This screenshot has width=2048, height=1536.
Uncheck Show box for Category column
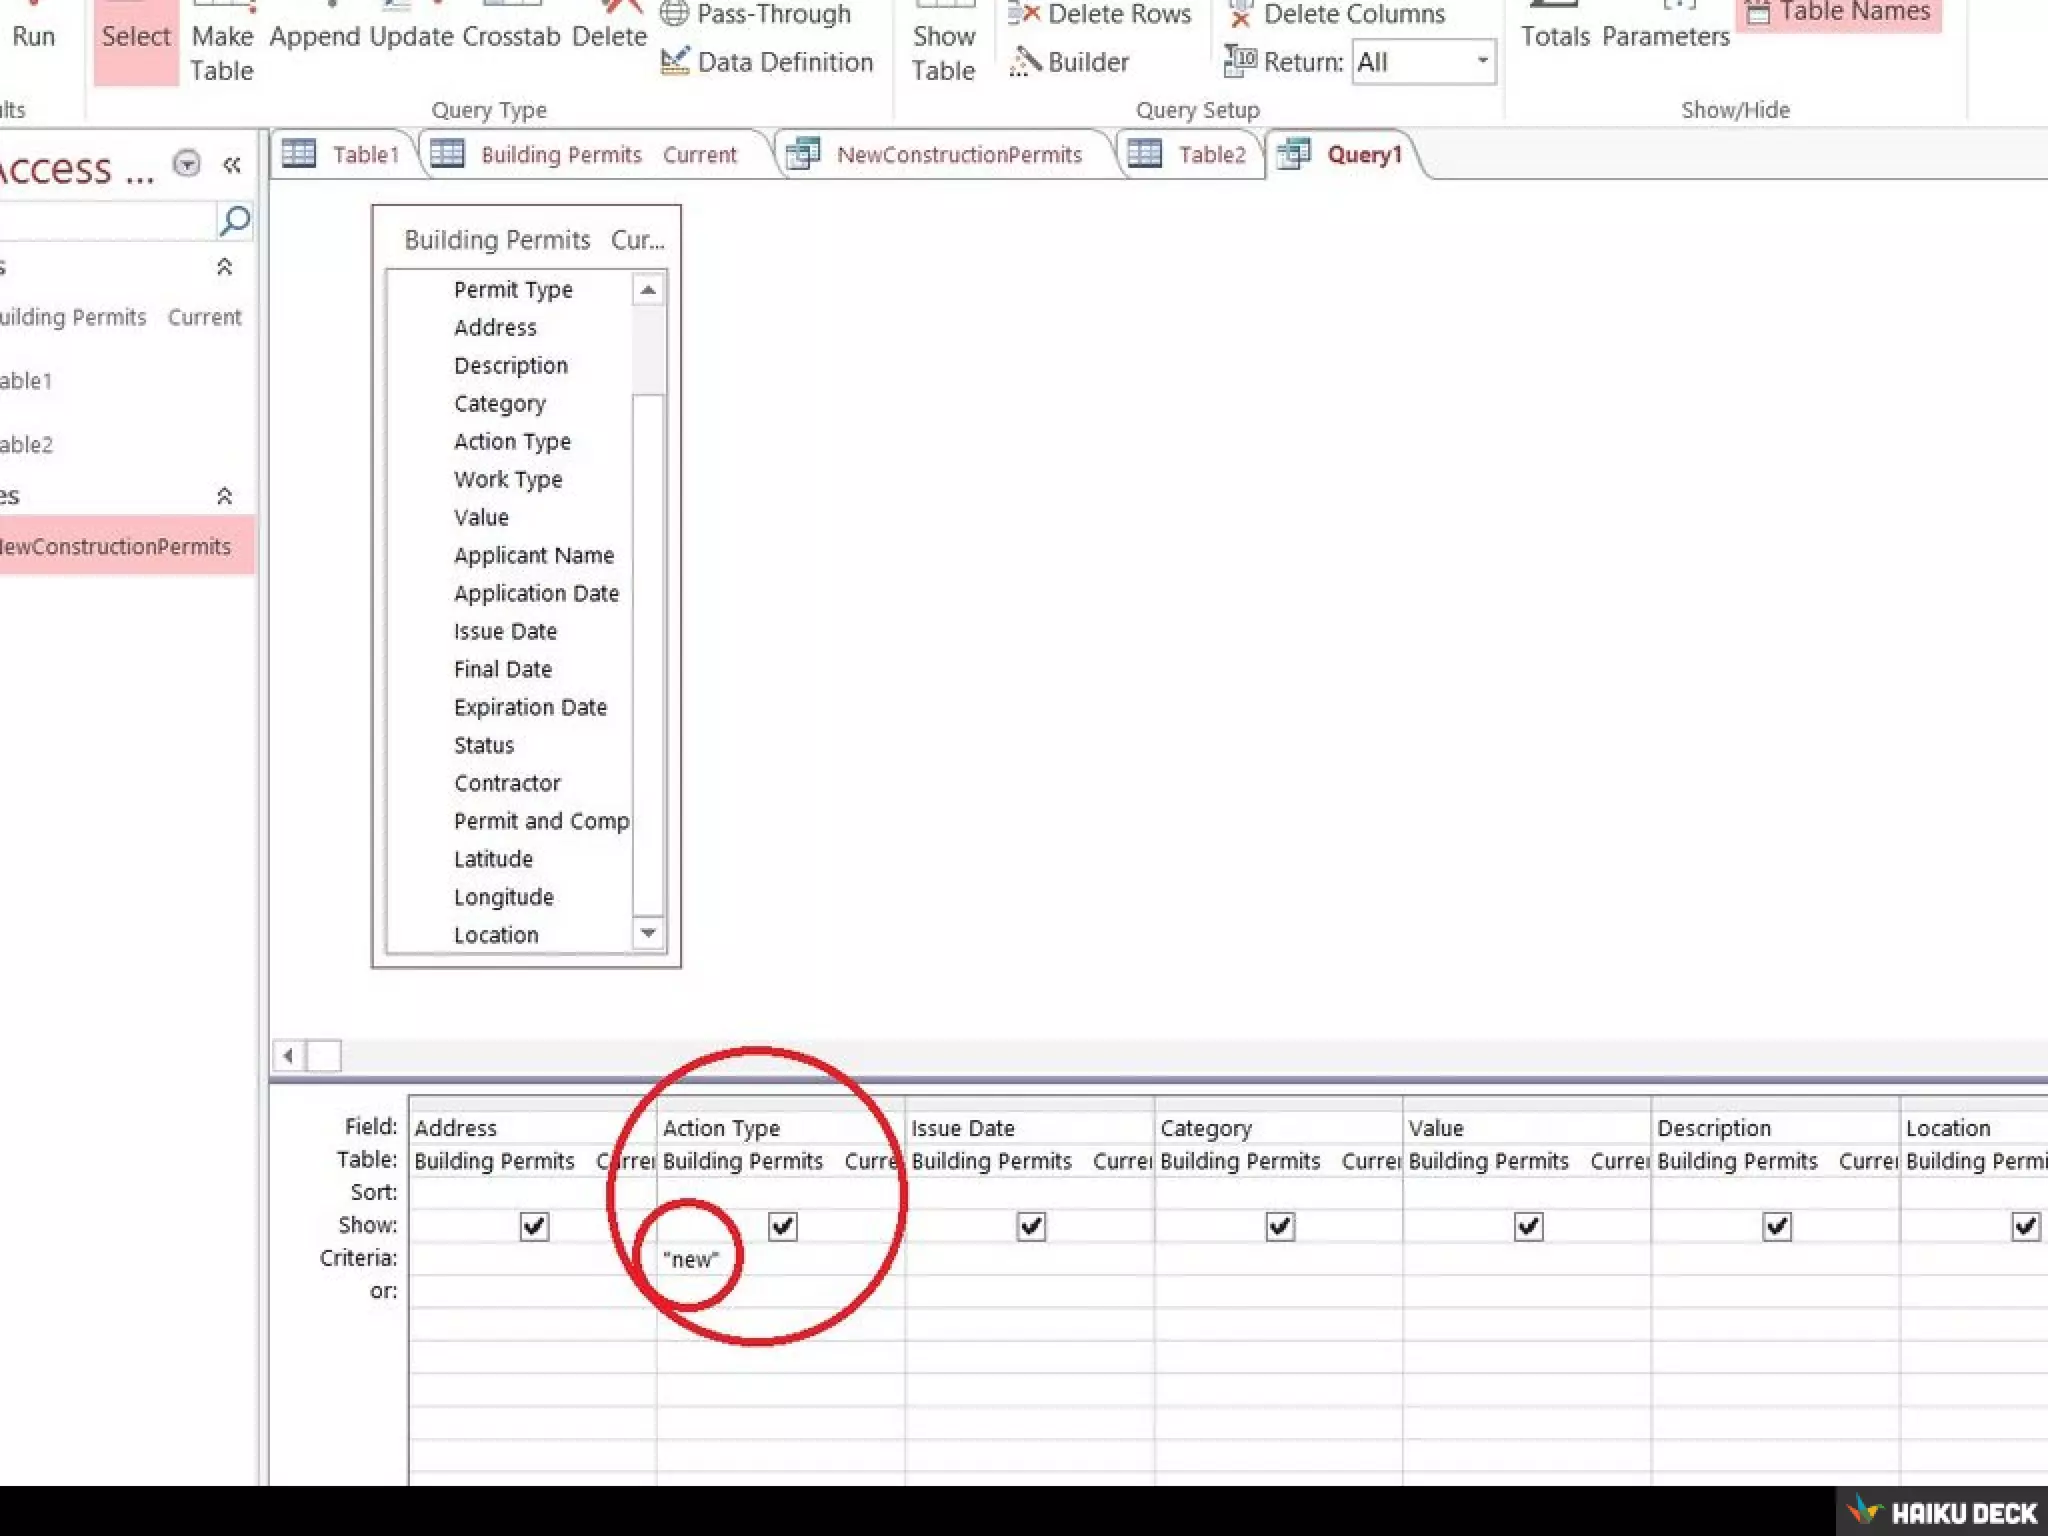pos(1280,1226)
